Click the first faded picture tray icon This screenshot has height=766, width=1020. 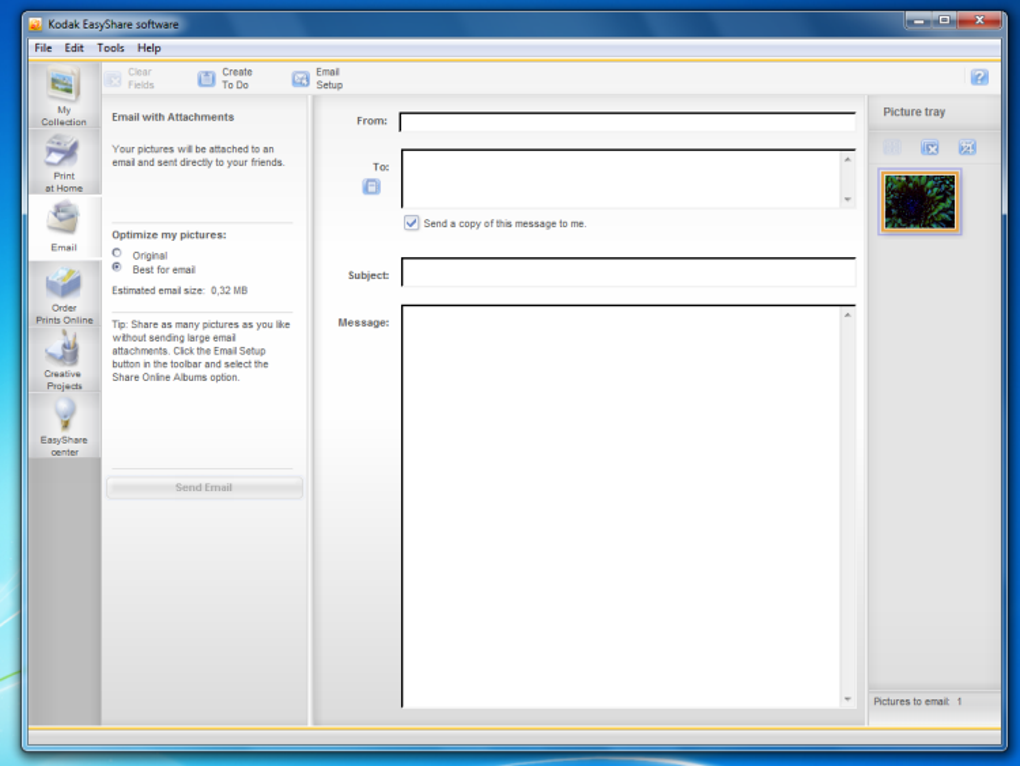click(x=892, y=148)
